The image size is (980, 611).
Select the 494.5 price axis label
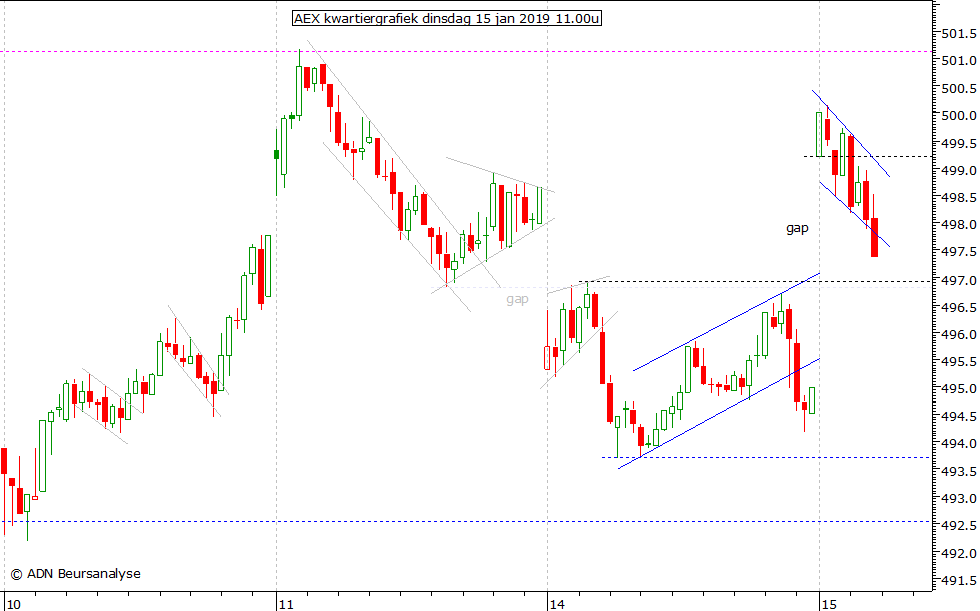pyautogui.click(x=959, y=416)
